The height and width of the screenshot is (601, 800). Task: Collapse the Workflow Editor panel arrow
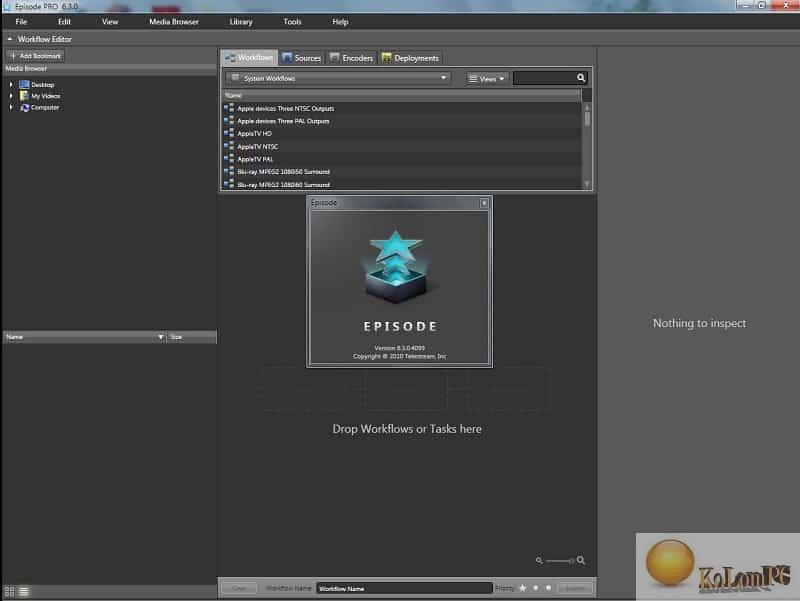tap(10, 39)
